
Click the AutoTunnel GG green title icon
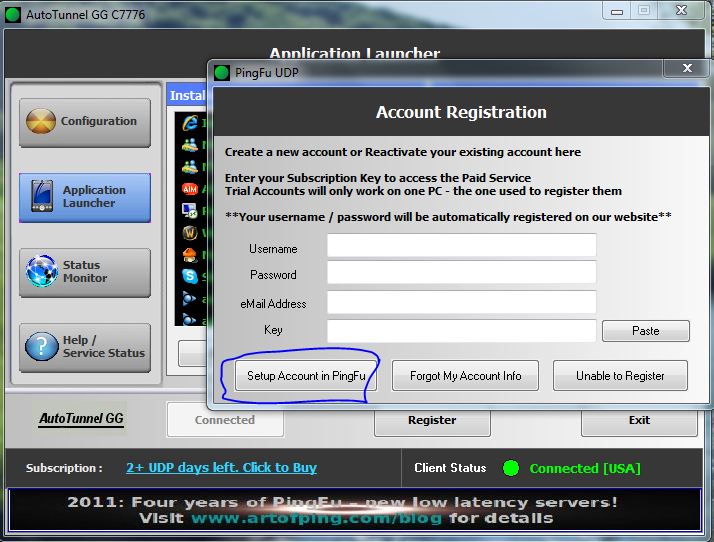pyautogui.click(x=13, y=15)
